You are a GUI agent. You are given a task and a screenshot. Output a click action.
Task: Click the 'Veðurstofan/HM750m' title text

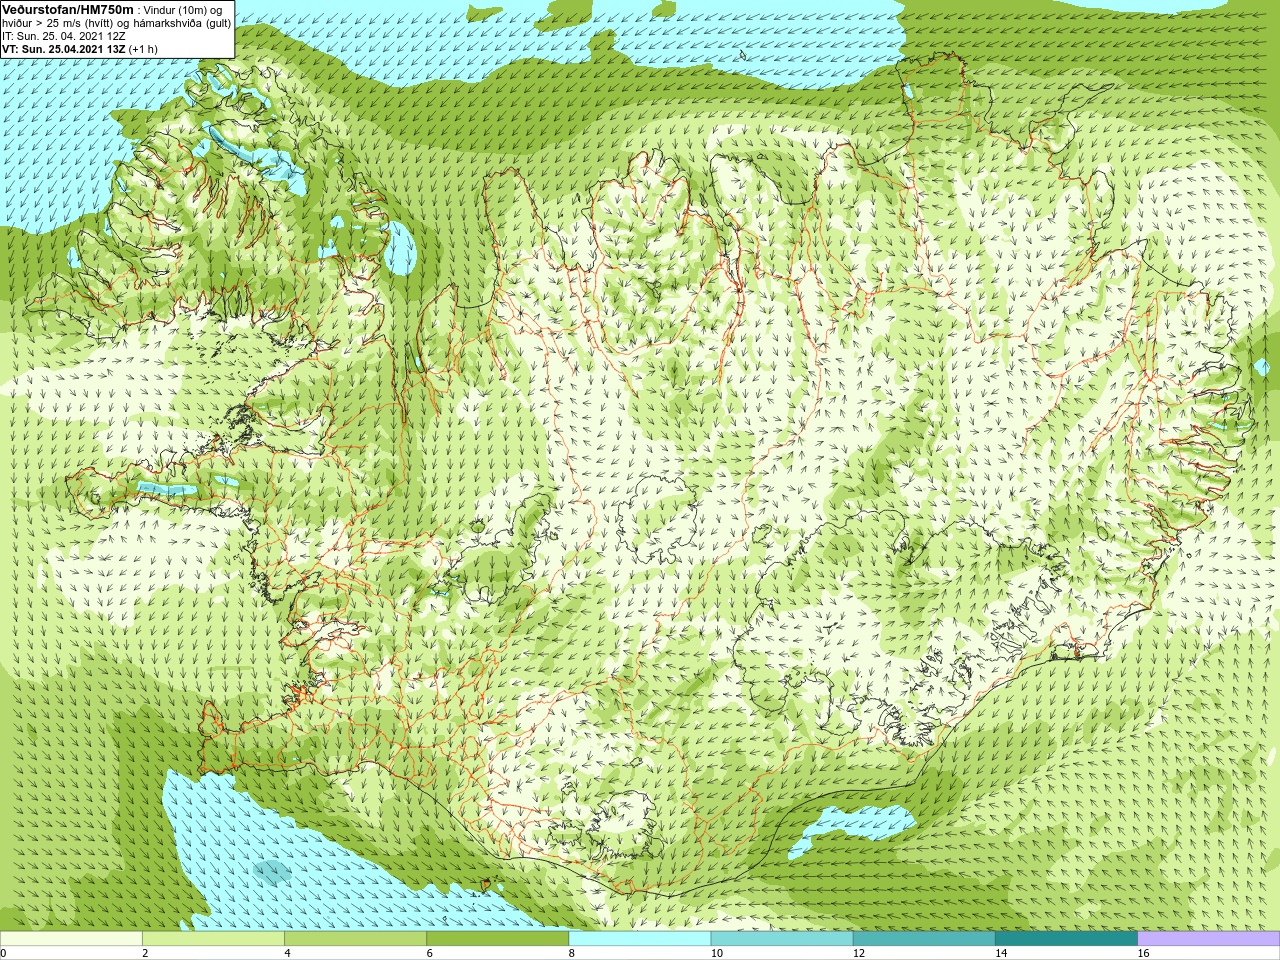tap(68, 9)
